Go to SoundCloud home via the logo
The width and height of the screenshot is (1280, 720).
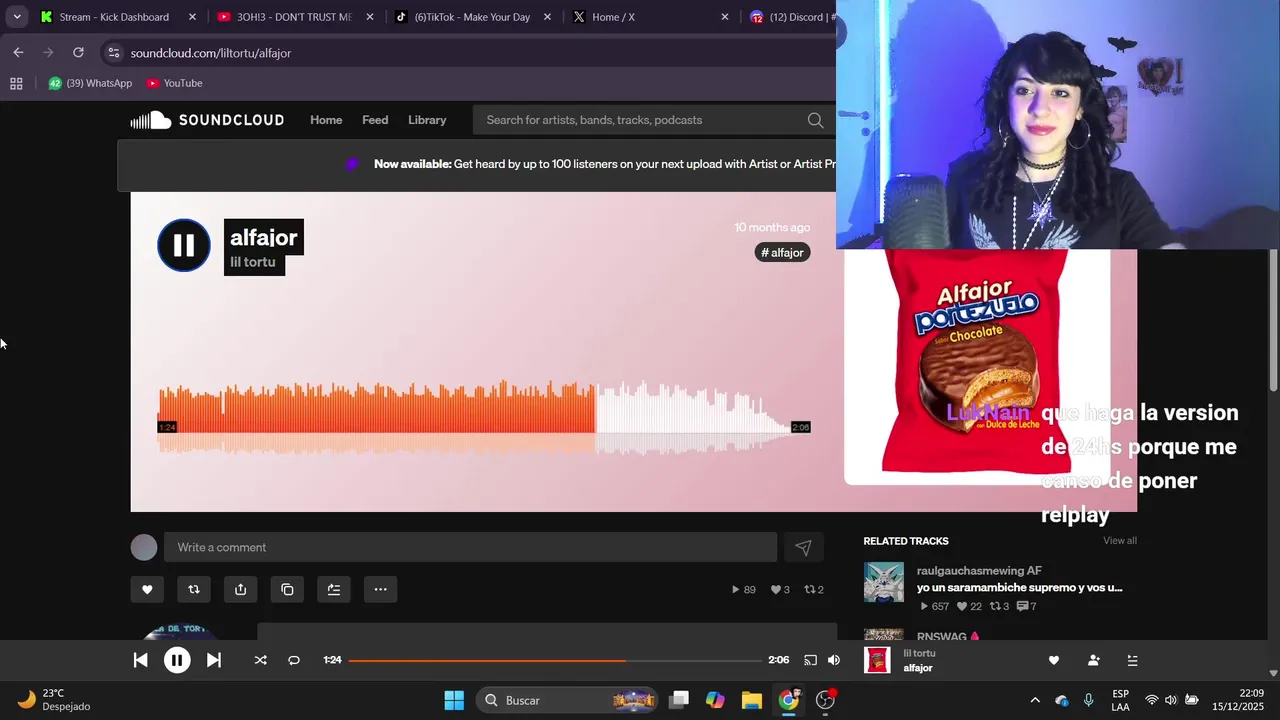tap(207, 120)
